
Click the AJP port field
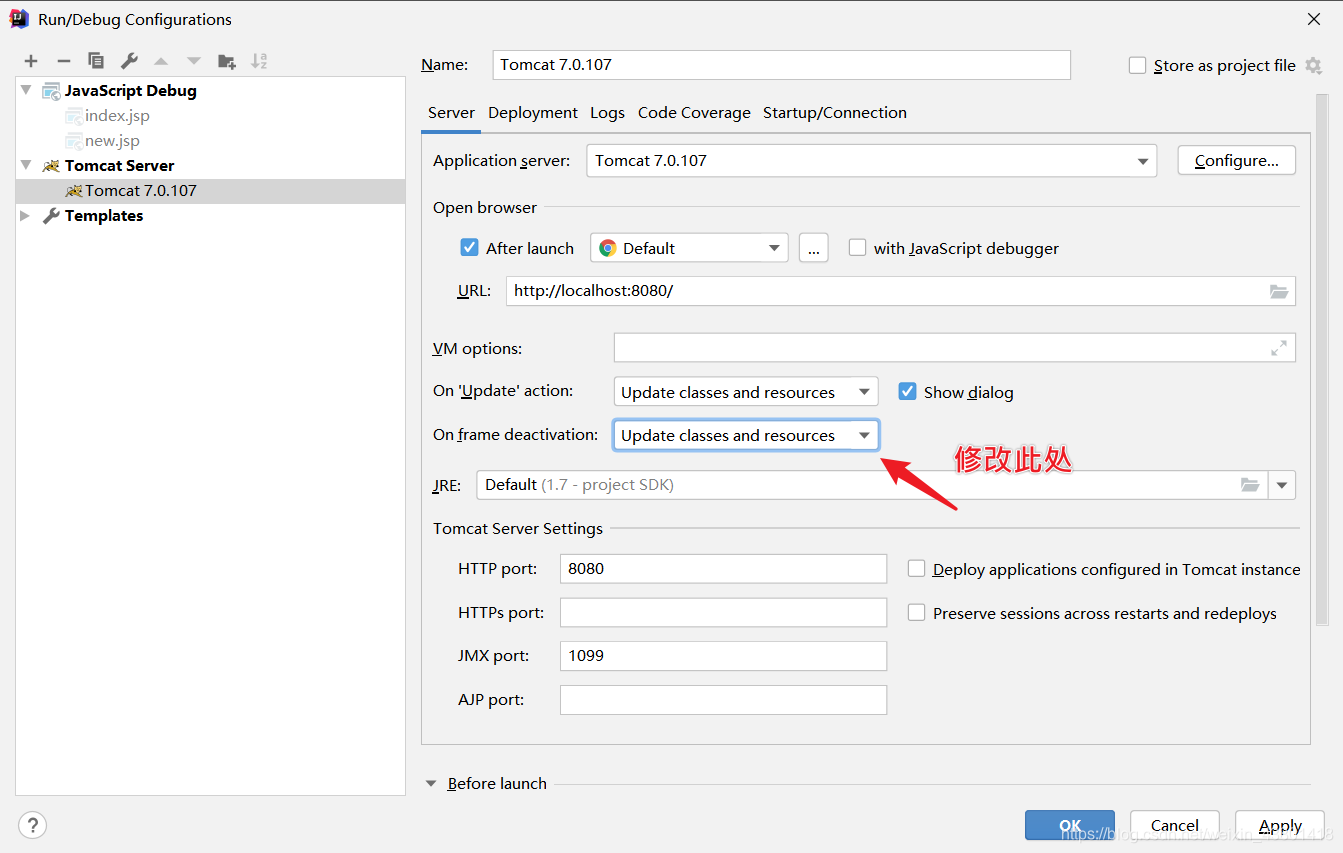[x=723, y=700]
